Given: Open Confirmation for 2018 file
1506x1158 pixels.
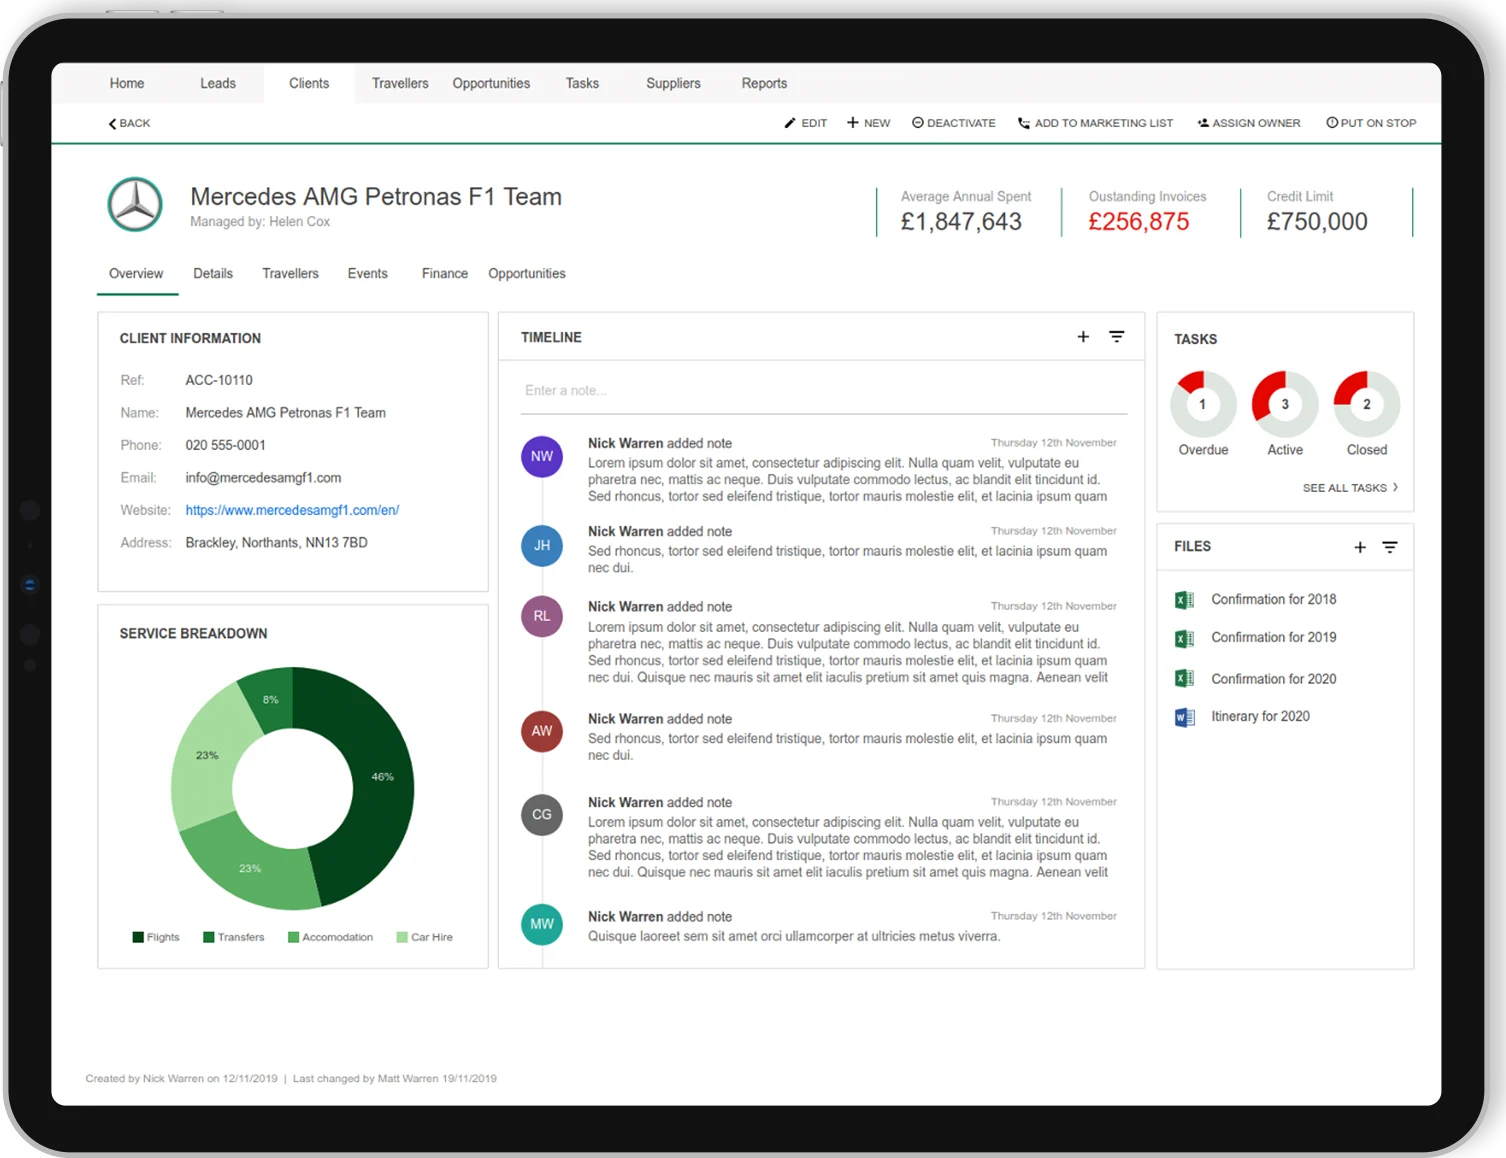Looking at the screenshot, I should pos(1274,599).
